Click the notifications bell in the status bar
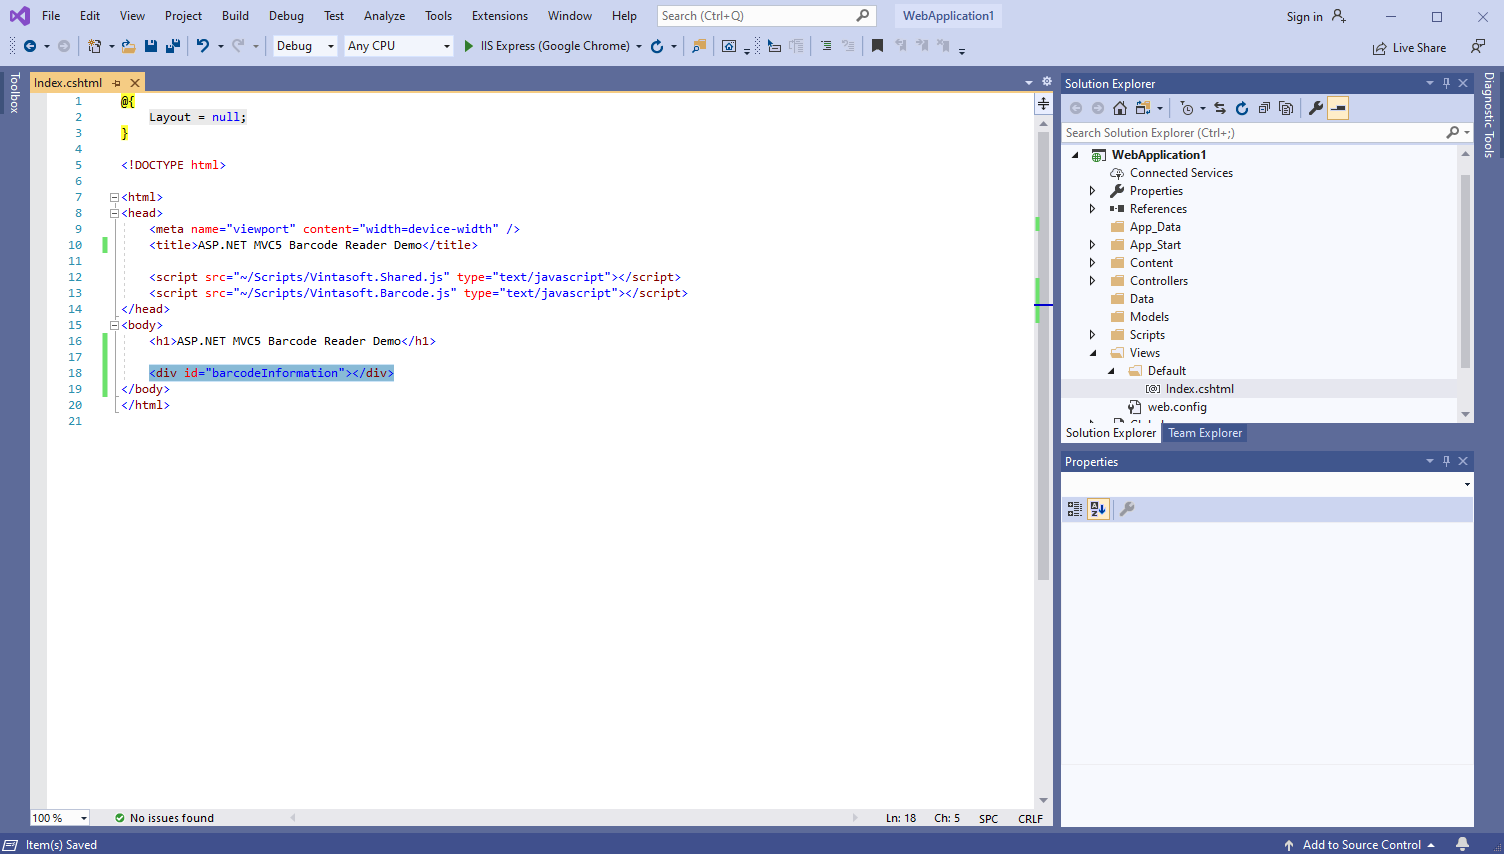Screen dimensions: 1504x854 1462,844
